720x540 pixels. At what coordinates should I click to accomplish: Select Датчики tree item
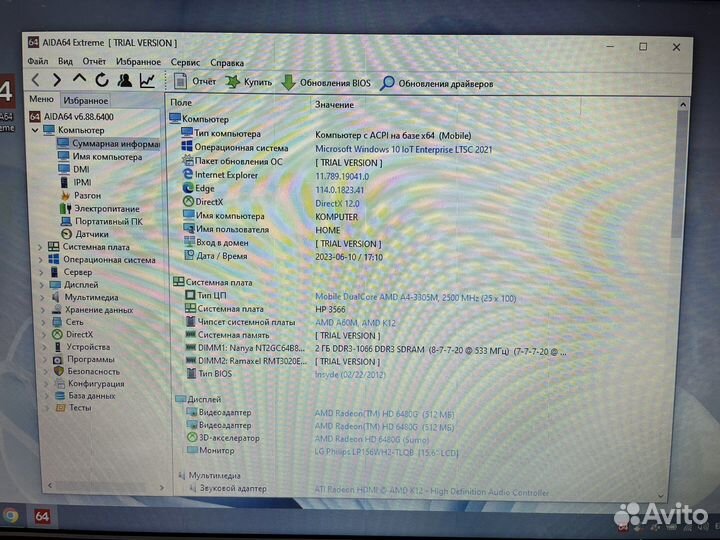tap(85, 234)
